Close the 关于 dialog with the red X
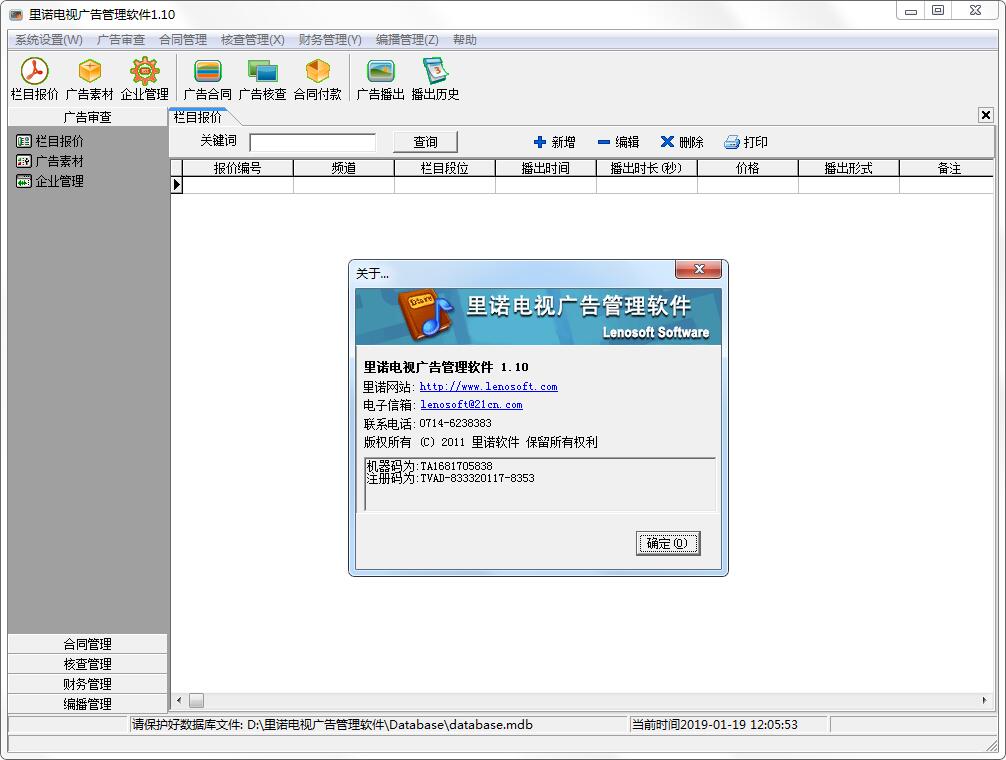The width and height of the screenshot is (1006, 760). 698,270
